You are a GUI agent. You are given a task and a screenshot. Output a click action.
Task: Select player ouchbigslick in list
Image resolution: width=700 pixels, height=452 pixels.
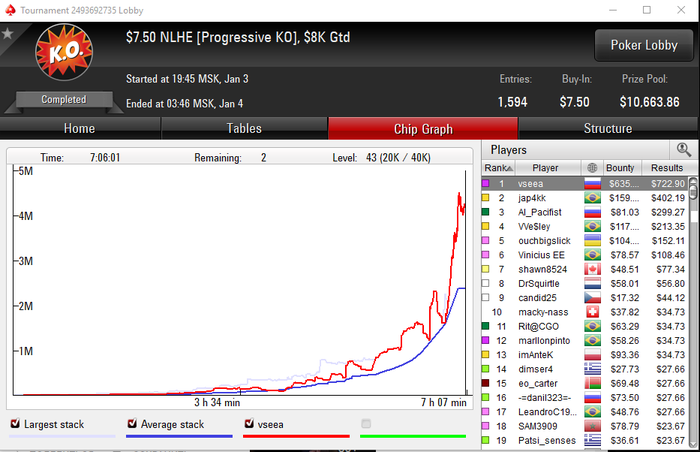coord(585,241)
